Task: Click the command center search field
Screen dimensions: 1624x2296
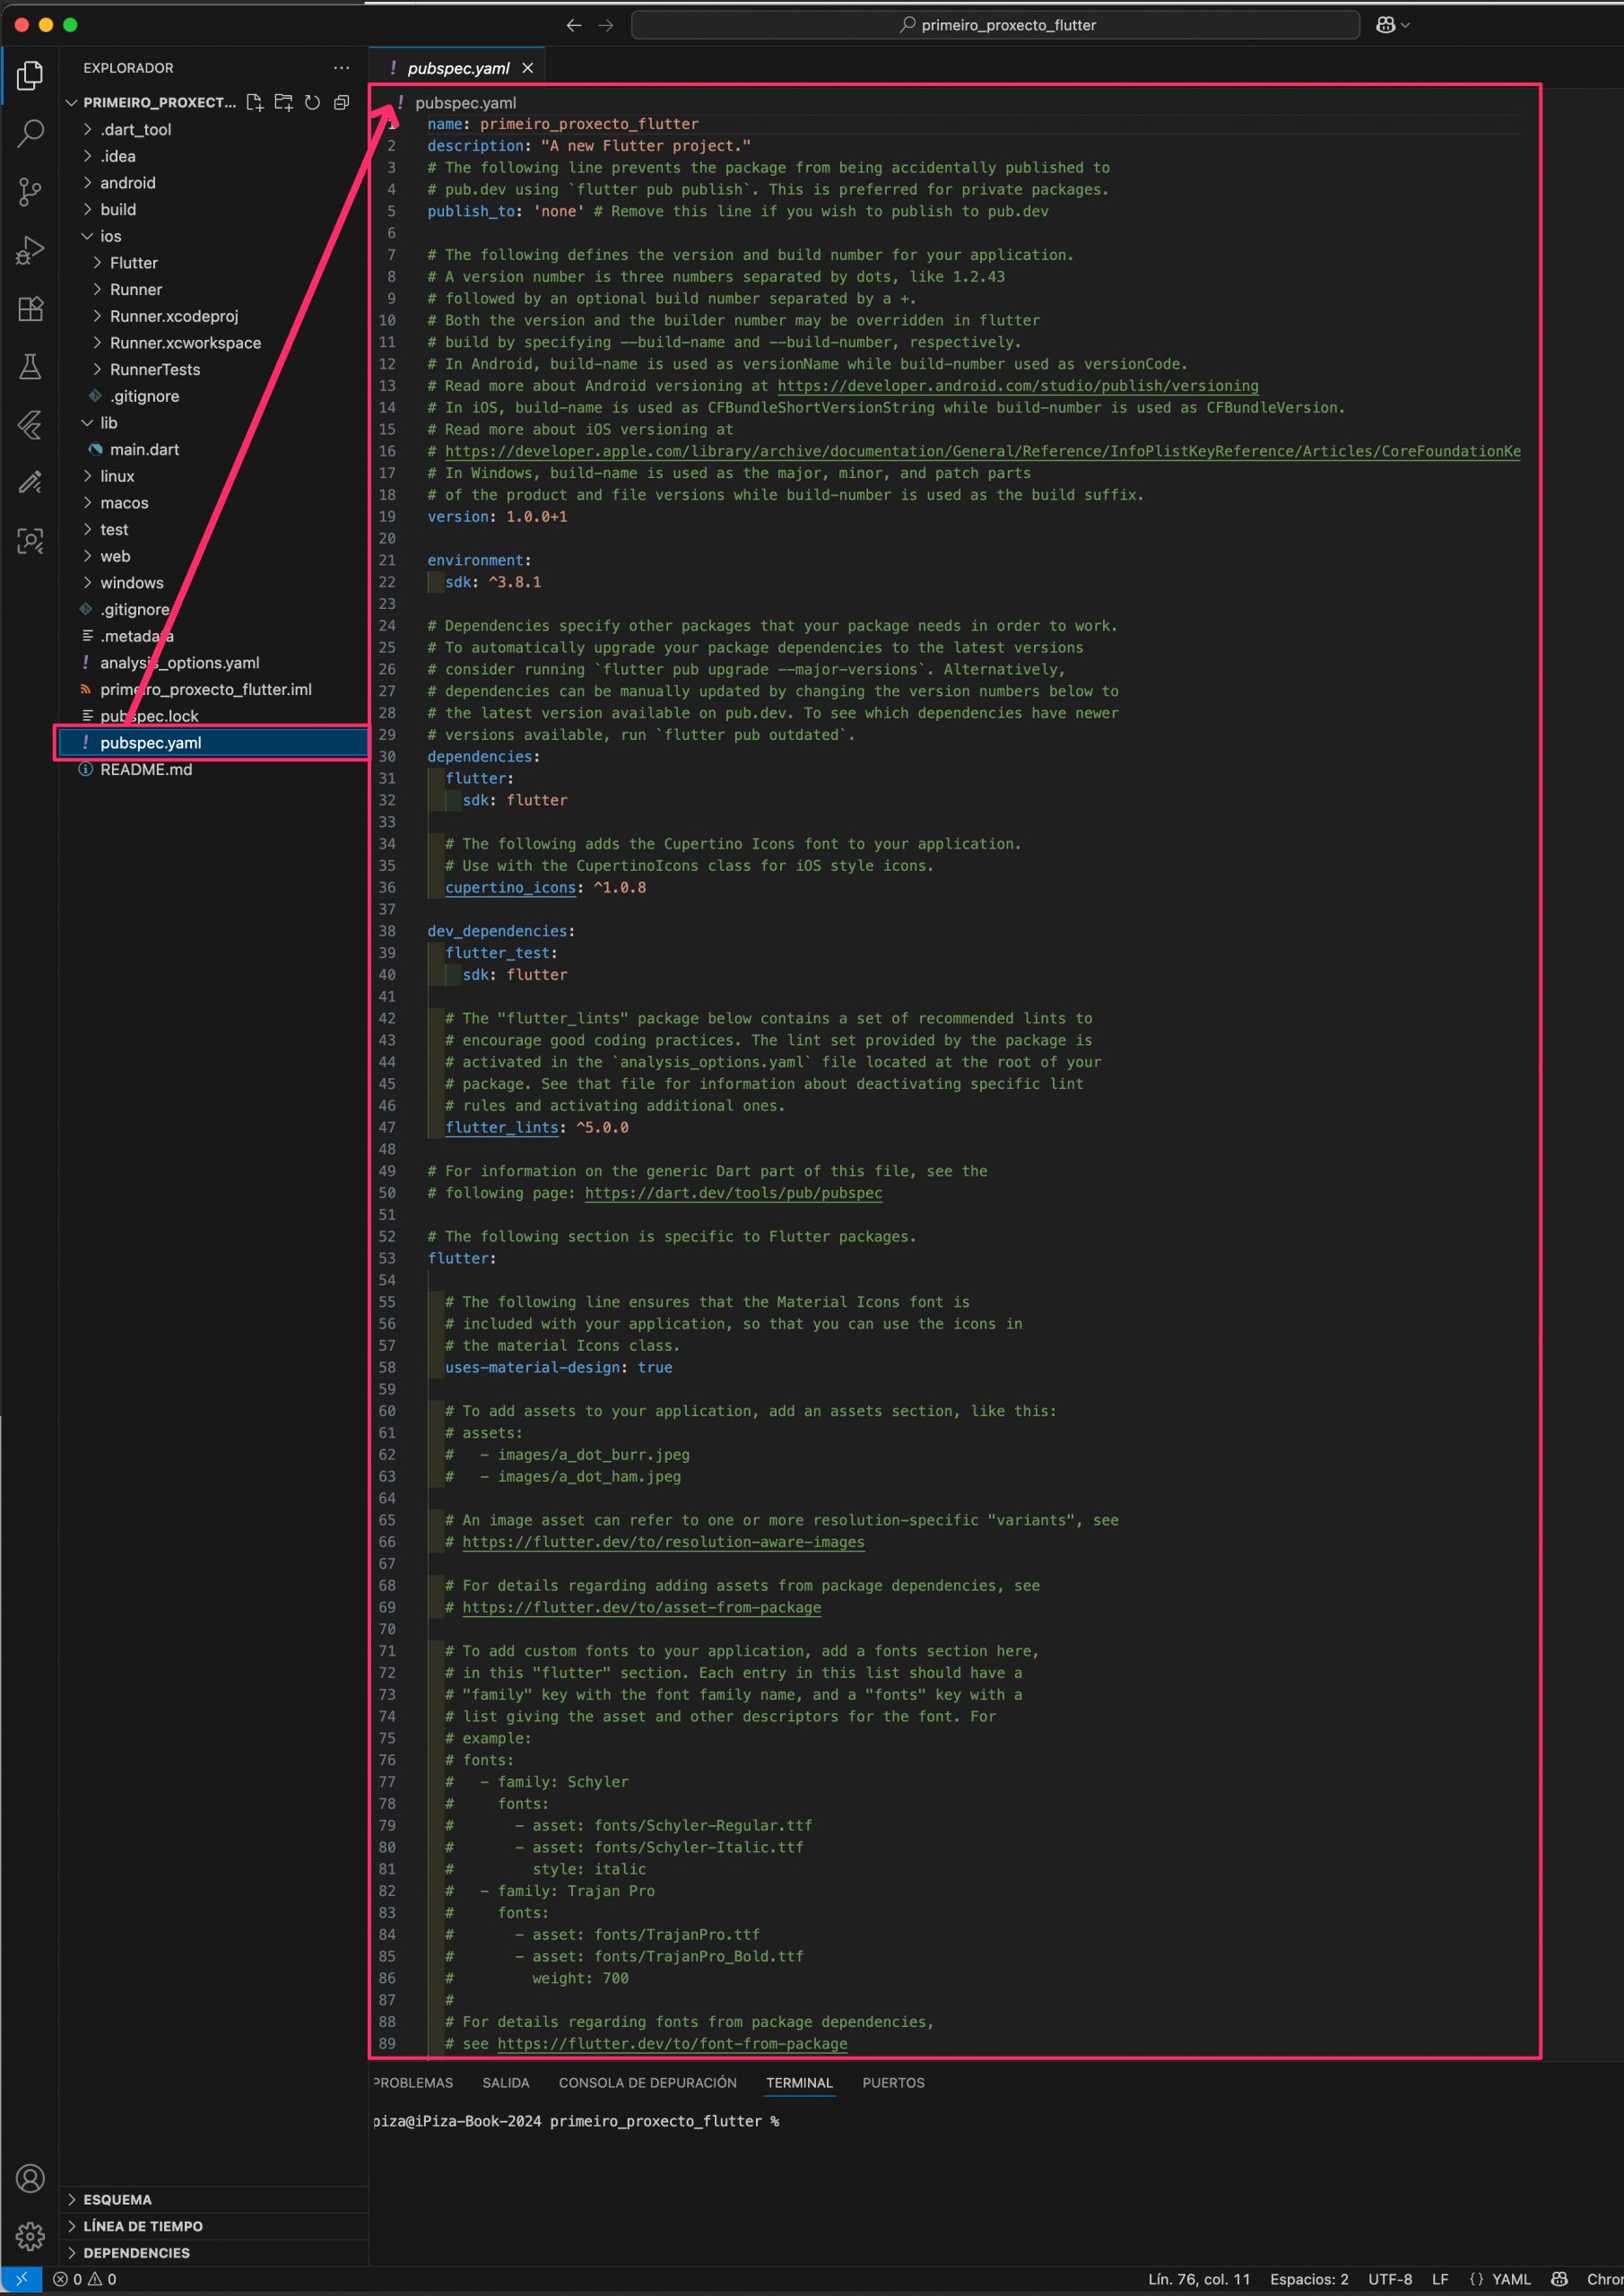Action: point(995,25)
